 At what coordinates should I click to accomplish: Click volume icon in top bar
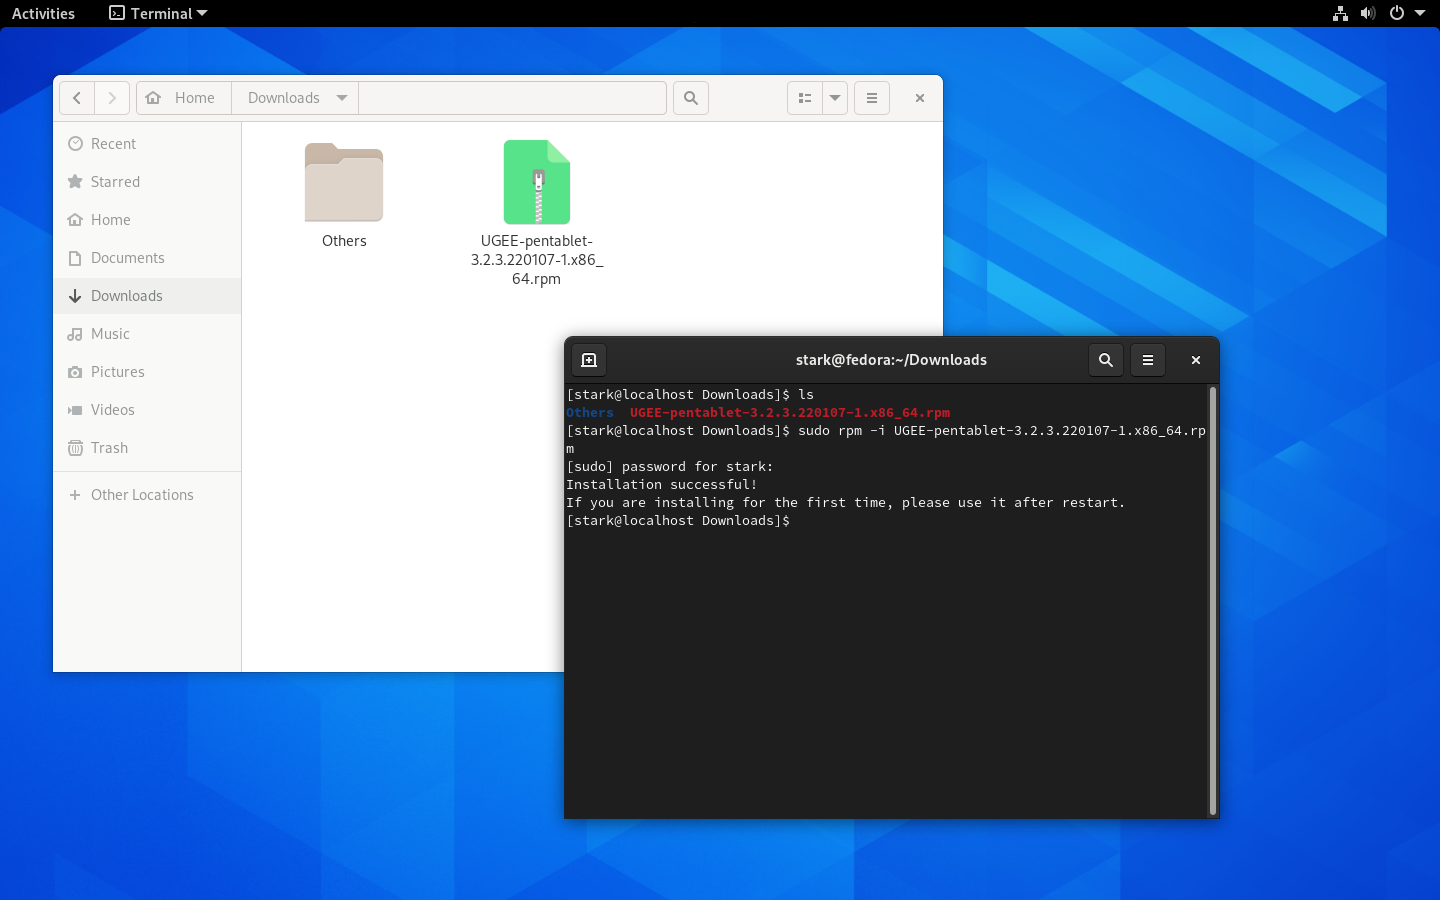pyautogui.click(x=1368, y=13)
